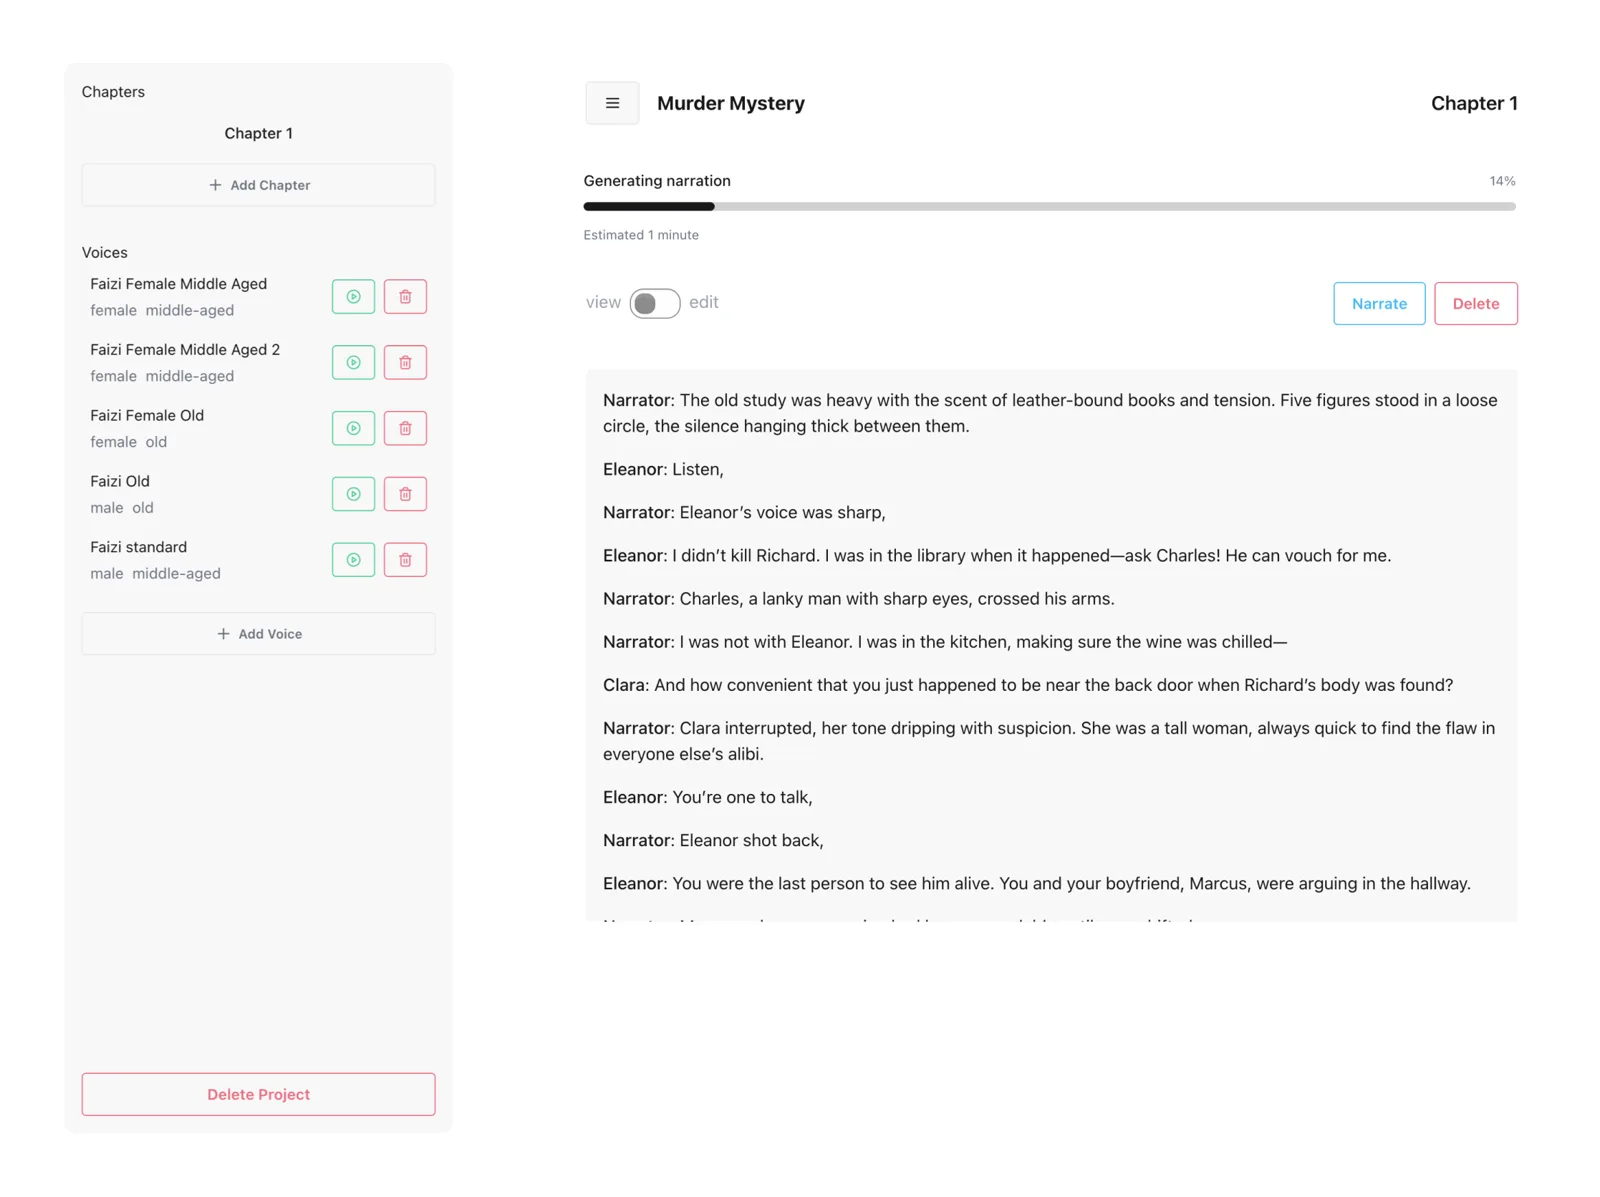Click the Add Voice button
The width and height of the screenshot is (1600, 1197).
click(x=258, y=634)
